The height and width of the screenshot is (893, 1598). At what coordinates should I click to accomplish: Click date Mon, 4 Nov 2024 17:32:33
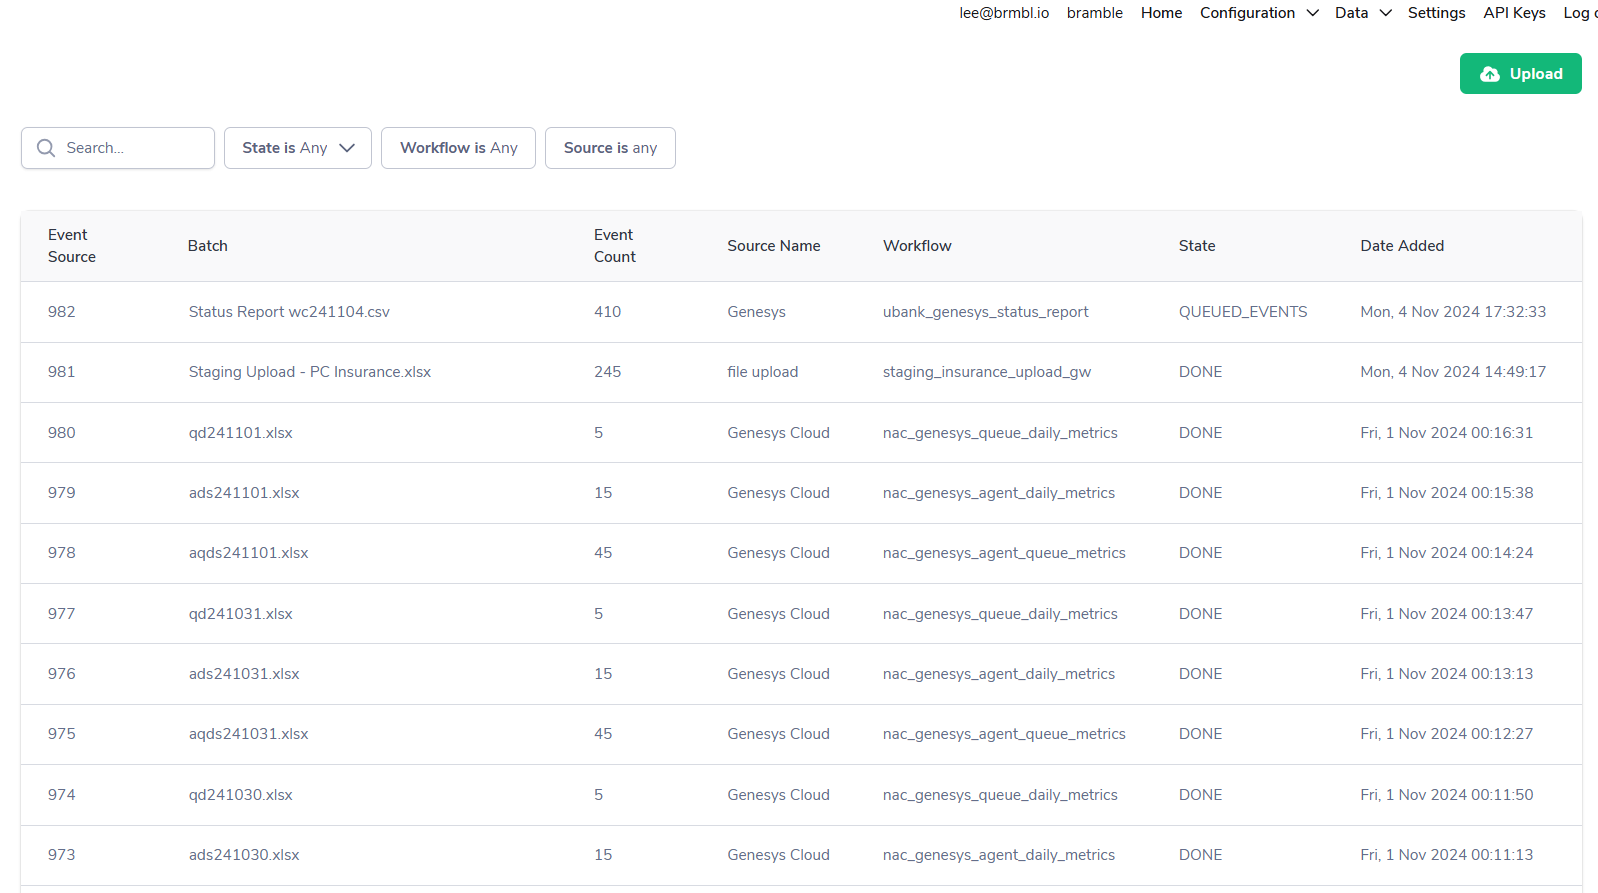click(x=1453, y=312)
